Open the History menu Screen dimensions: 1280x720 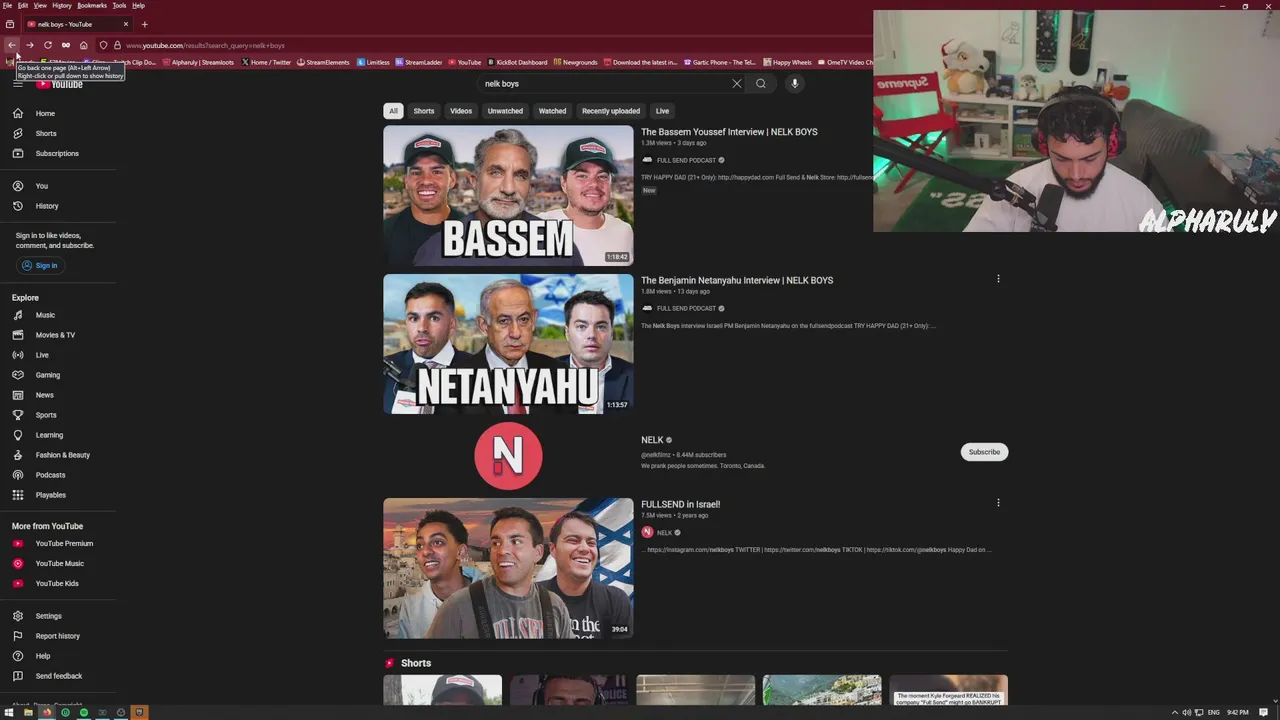click(x=62, y=5)
